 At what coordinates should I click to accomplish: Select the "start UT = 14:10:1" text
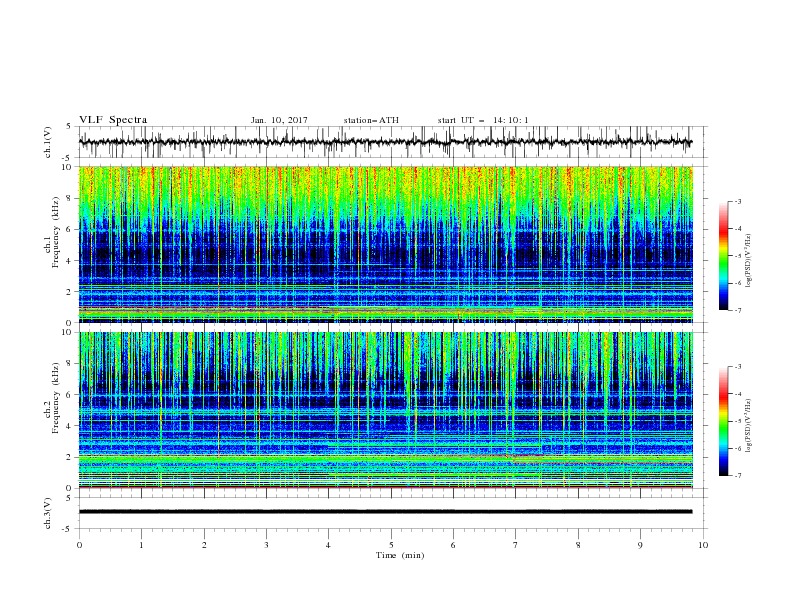click(x=483, y=120)
